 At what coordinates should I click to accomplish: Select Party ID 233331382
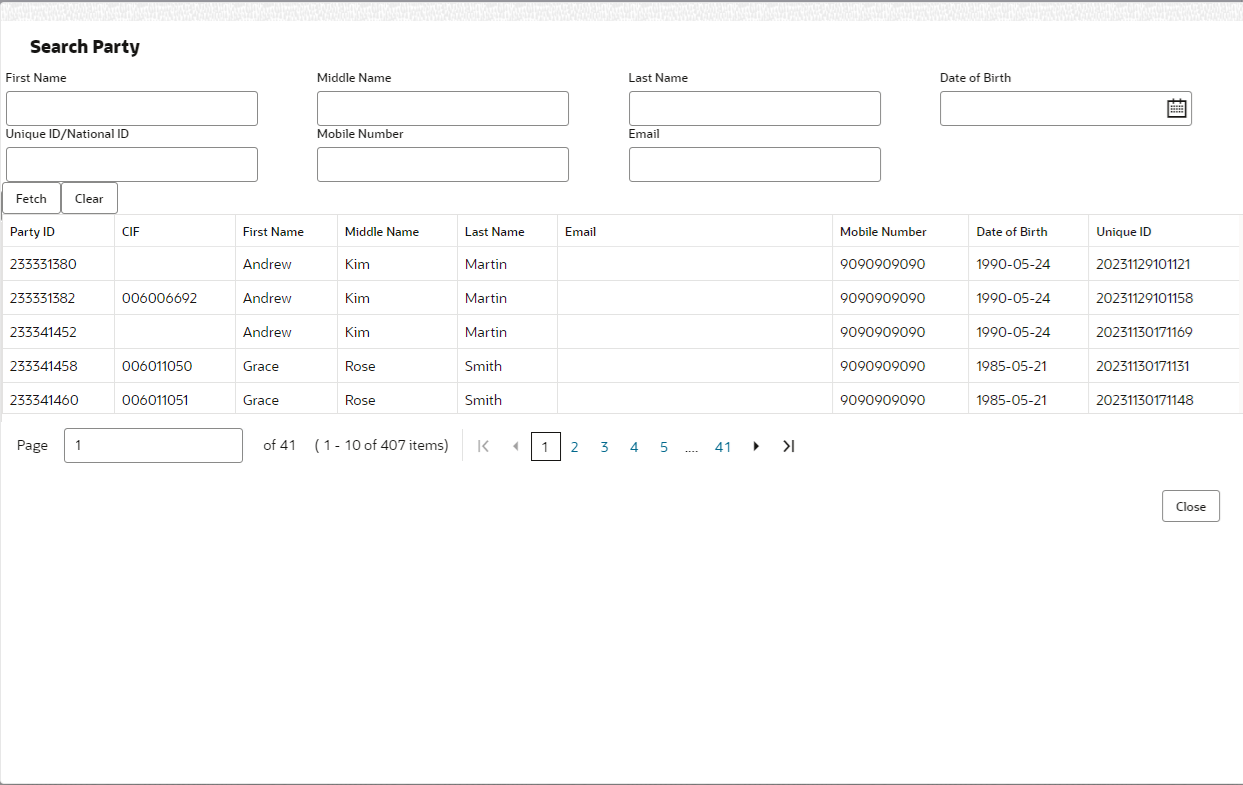point(43,298)
